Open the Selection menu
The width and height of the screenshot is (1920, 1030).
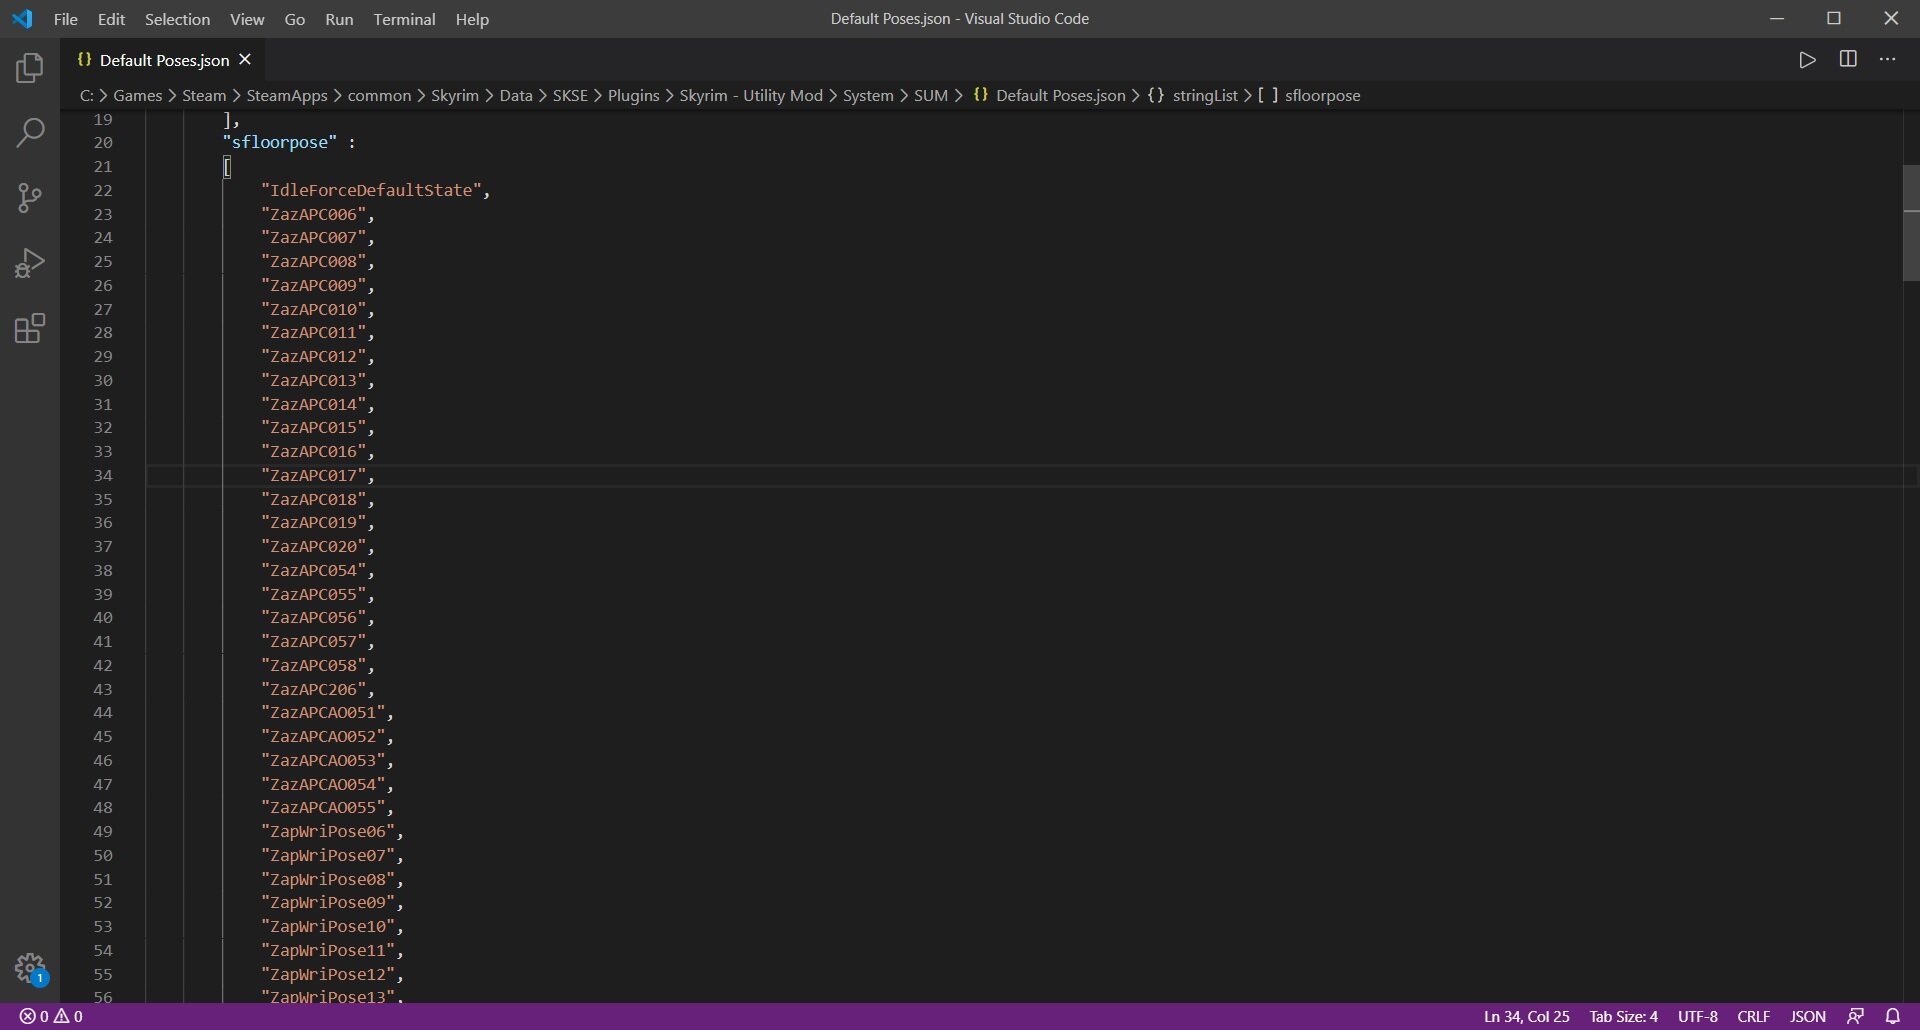pos(177,19)
